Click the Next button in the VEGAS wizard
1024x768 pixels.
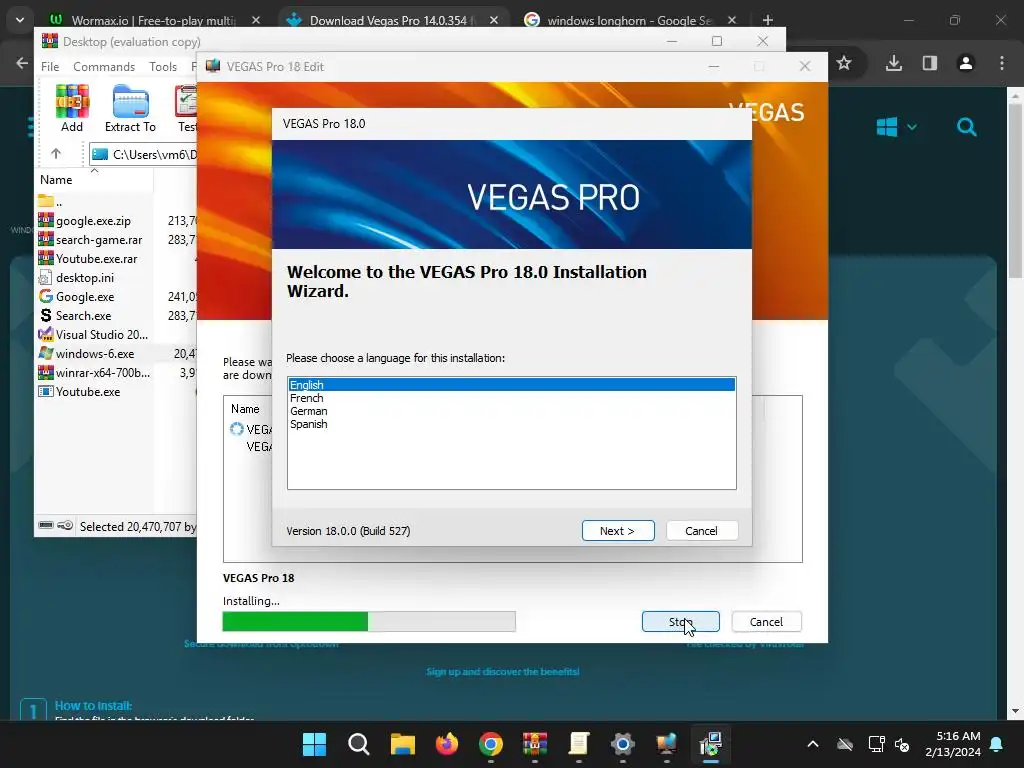point(618,531)
